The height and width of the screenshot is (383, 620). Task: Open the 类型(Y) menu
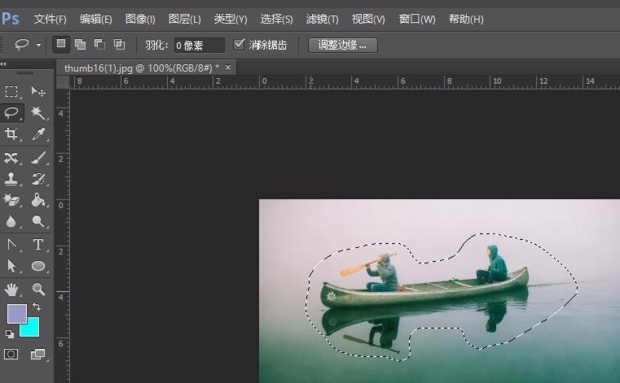(x=230, y=19)
